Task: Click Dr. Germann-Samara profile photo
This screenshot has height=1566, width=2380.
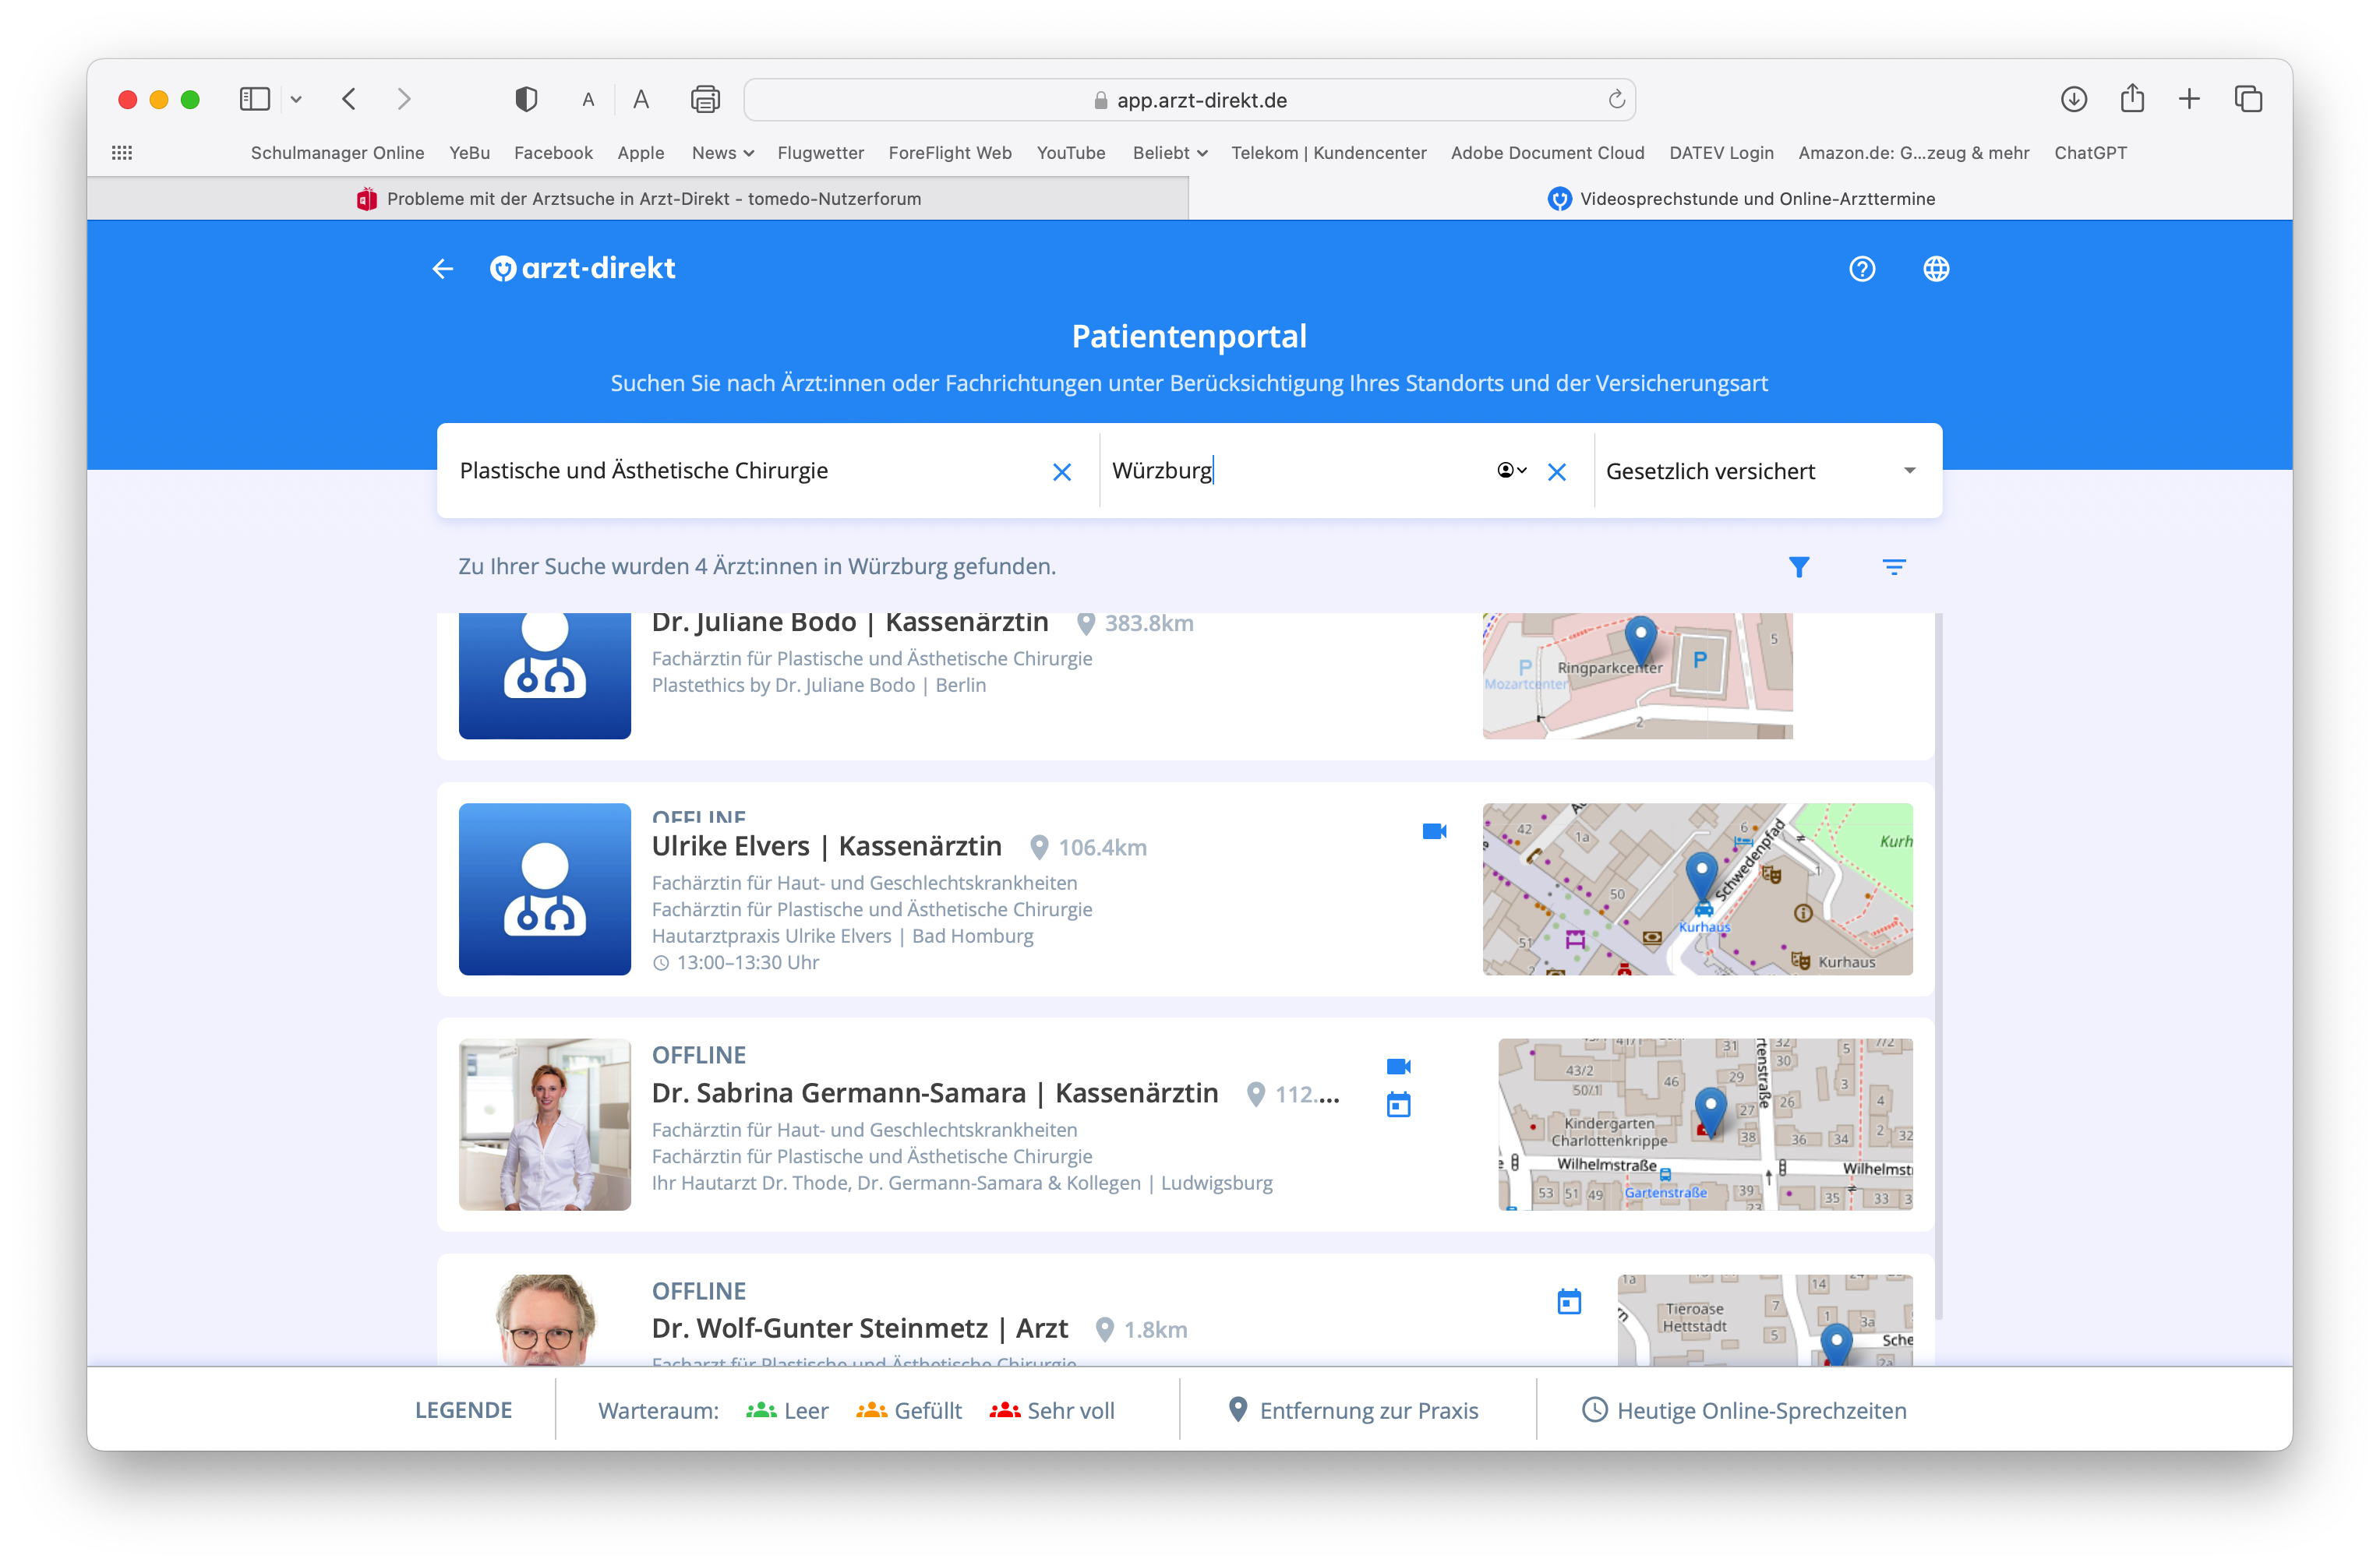Action: [545, 1124]
